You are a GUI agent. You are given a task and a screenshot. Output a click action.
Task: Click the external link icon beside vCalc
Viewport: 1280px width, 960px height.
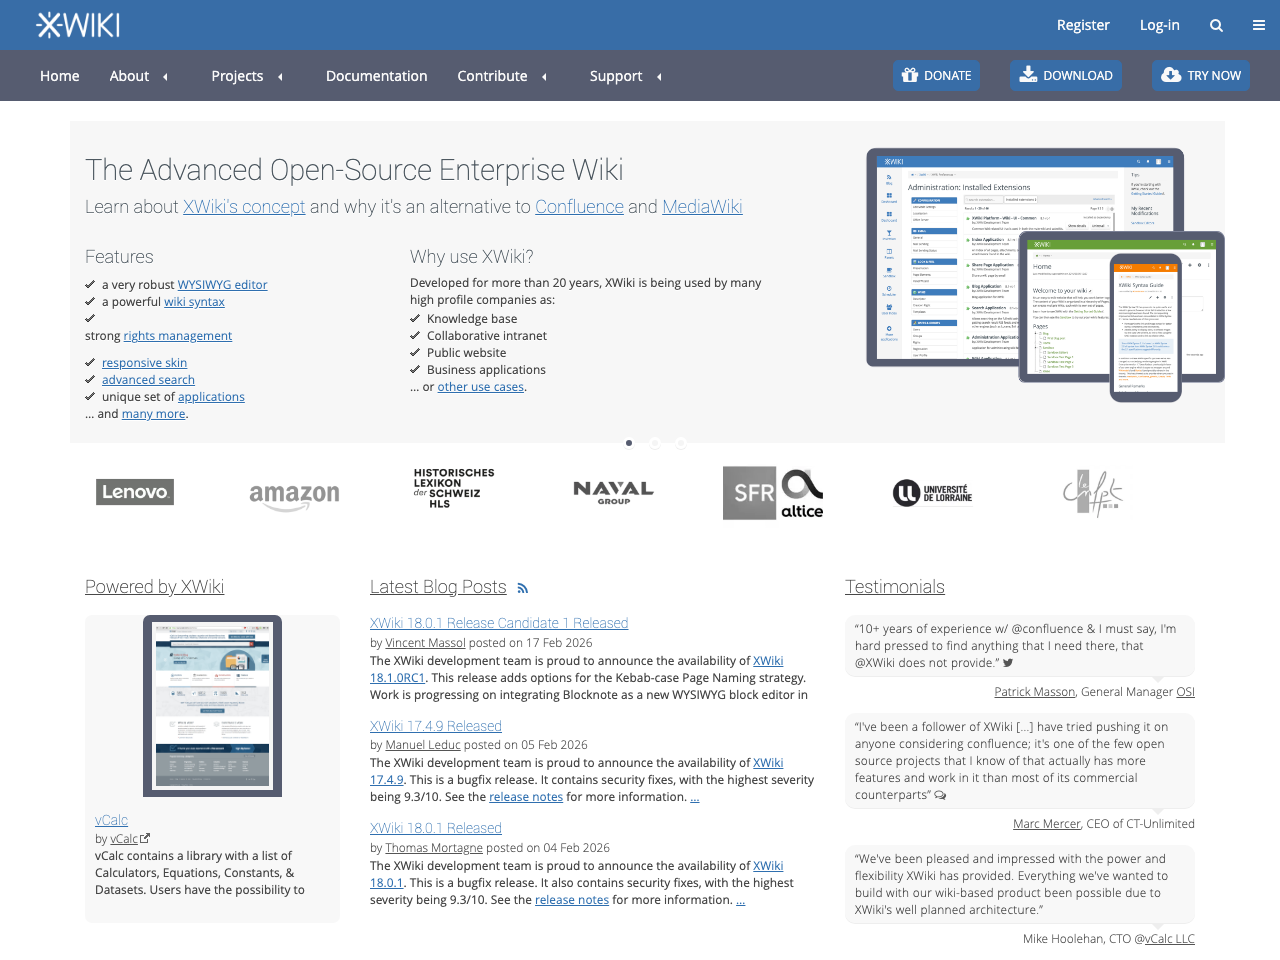point(147,837)
